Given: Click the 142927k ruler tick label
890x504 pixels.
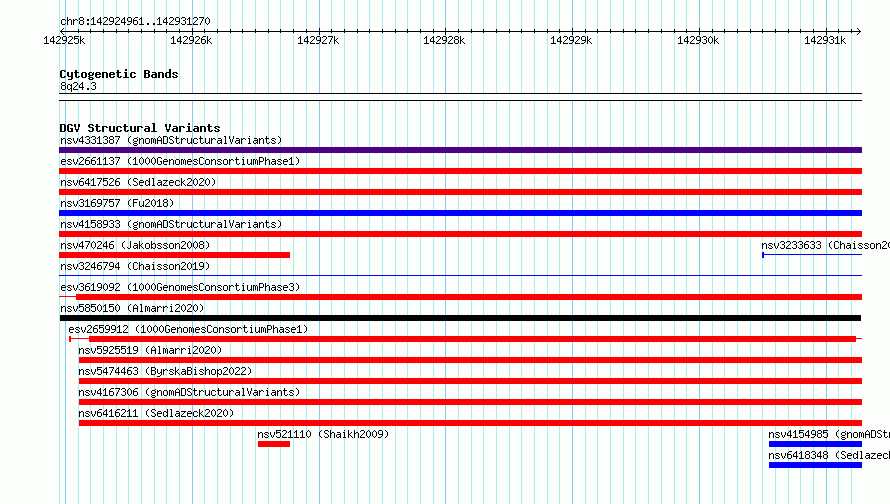Looking at the screenshot, I should 318,40.
